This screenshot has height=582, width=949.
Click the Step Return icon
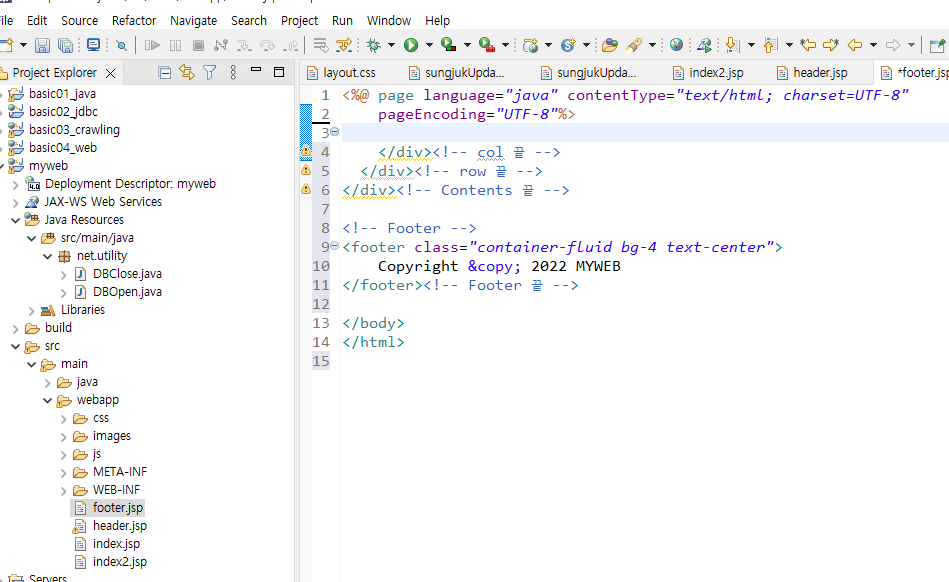tap(291, 45)
